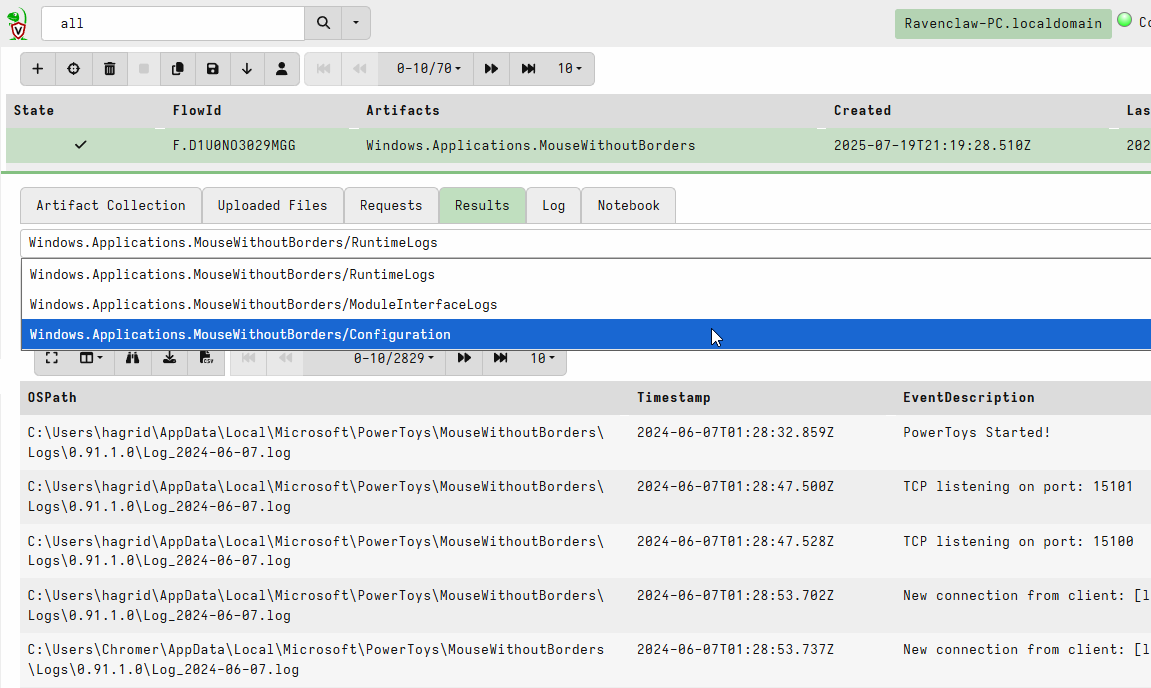
Task: Choose the MouseWithoutBorders/ModuleInterfaceLogs option
Action: [x=586, y=305]
